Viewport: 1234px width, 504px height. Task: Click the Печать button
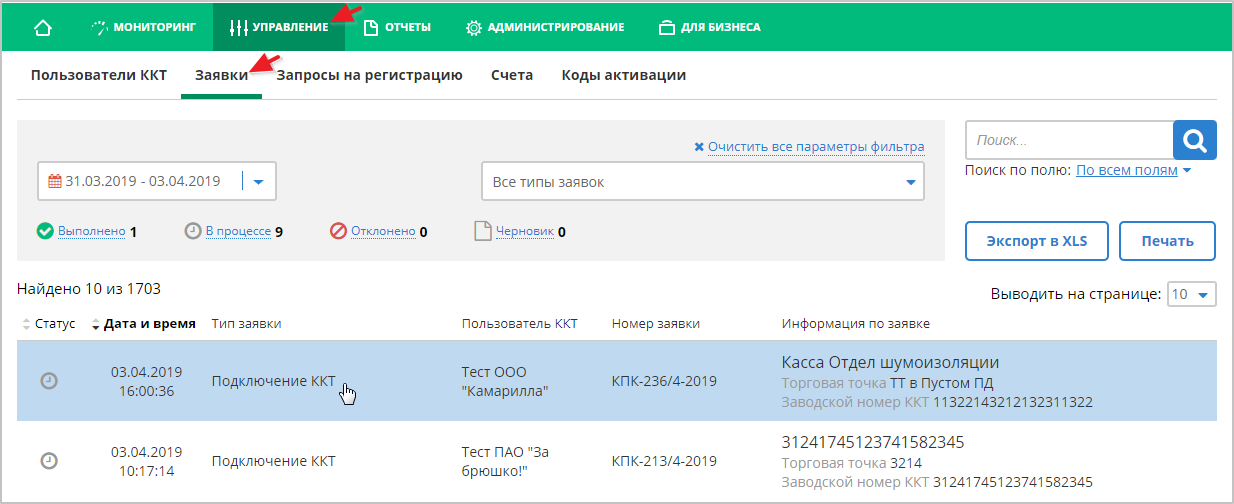pos(1167,242)
